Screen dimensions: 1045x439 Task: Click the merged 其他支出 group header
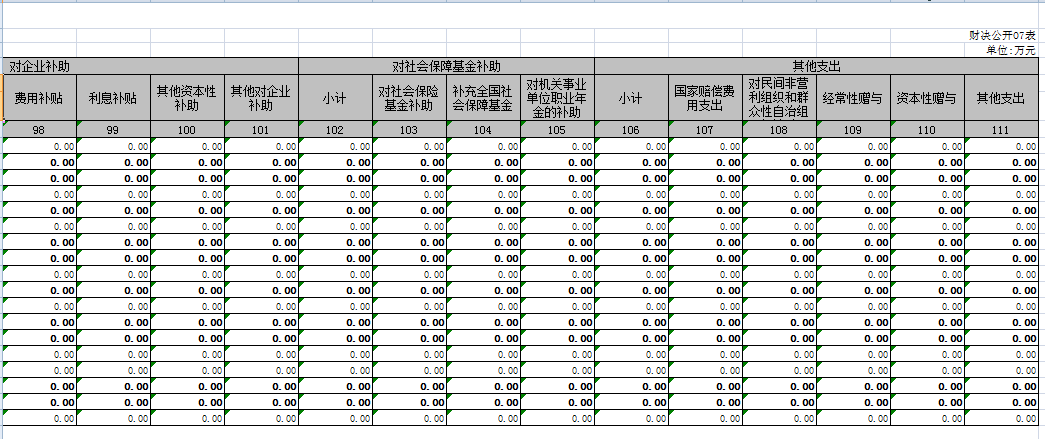816,66
